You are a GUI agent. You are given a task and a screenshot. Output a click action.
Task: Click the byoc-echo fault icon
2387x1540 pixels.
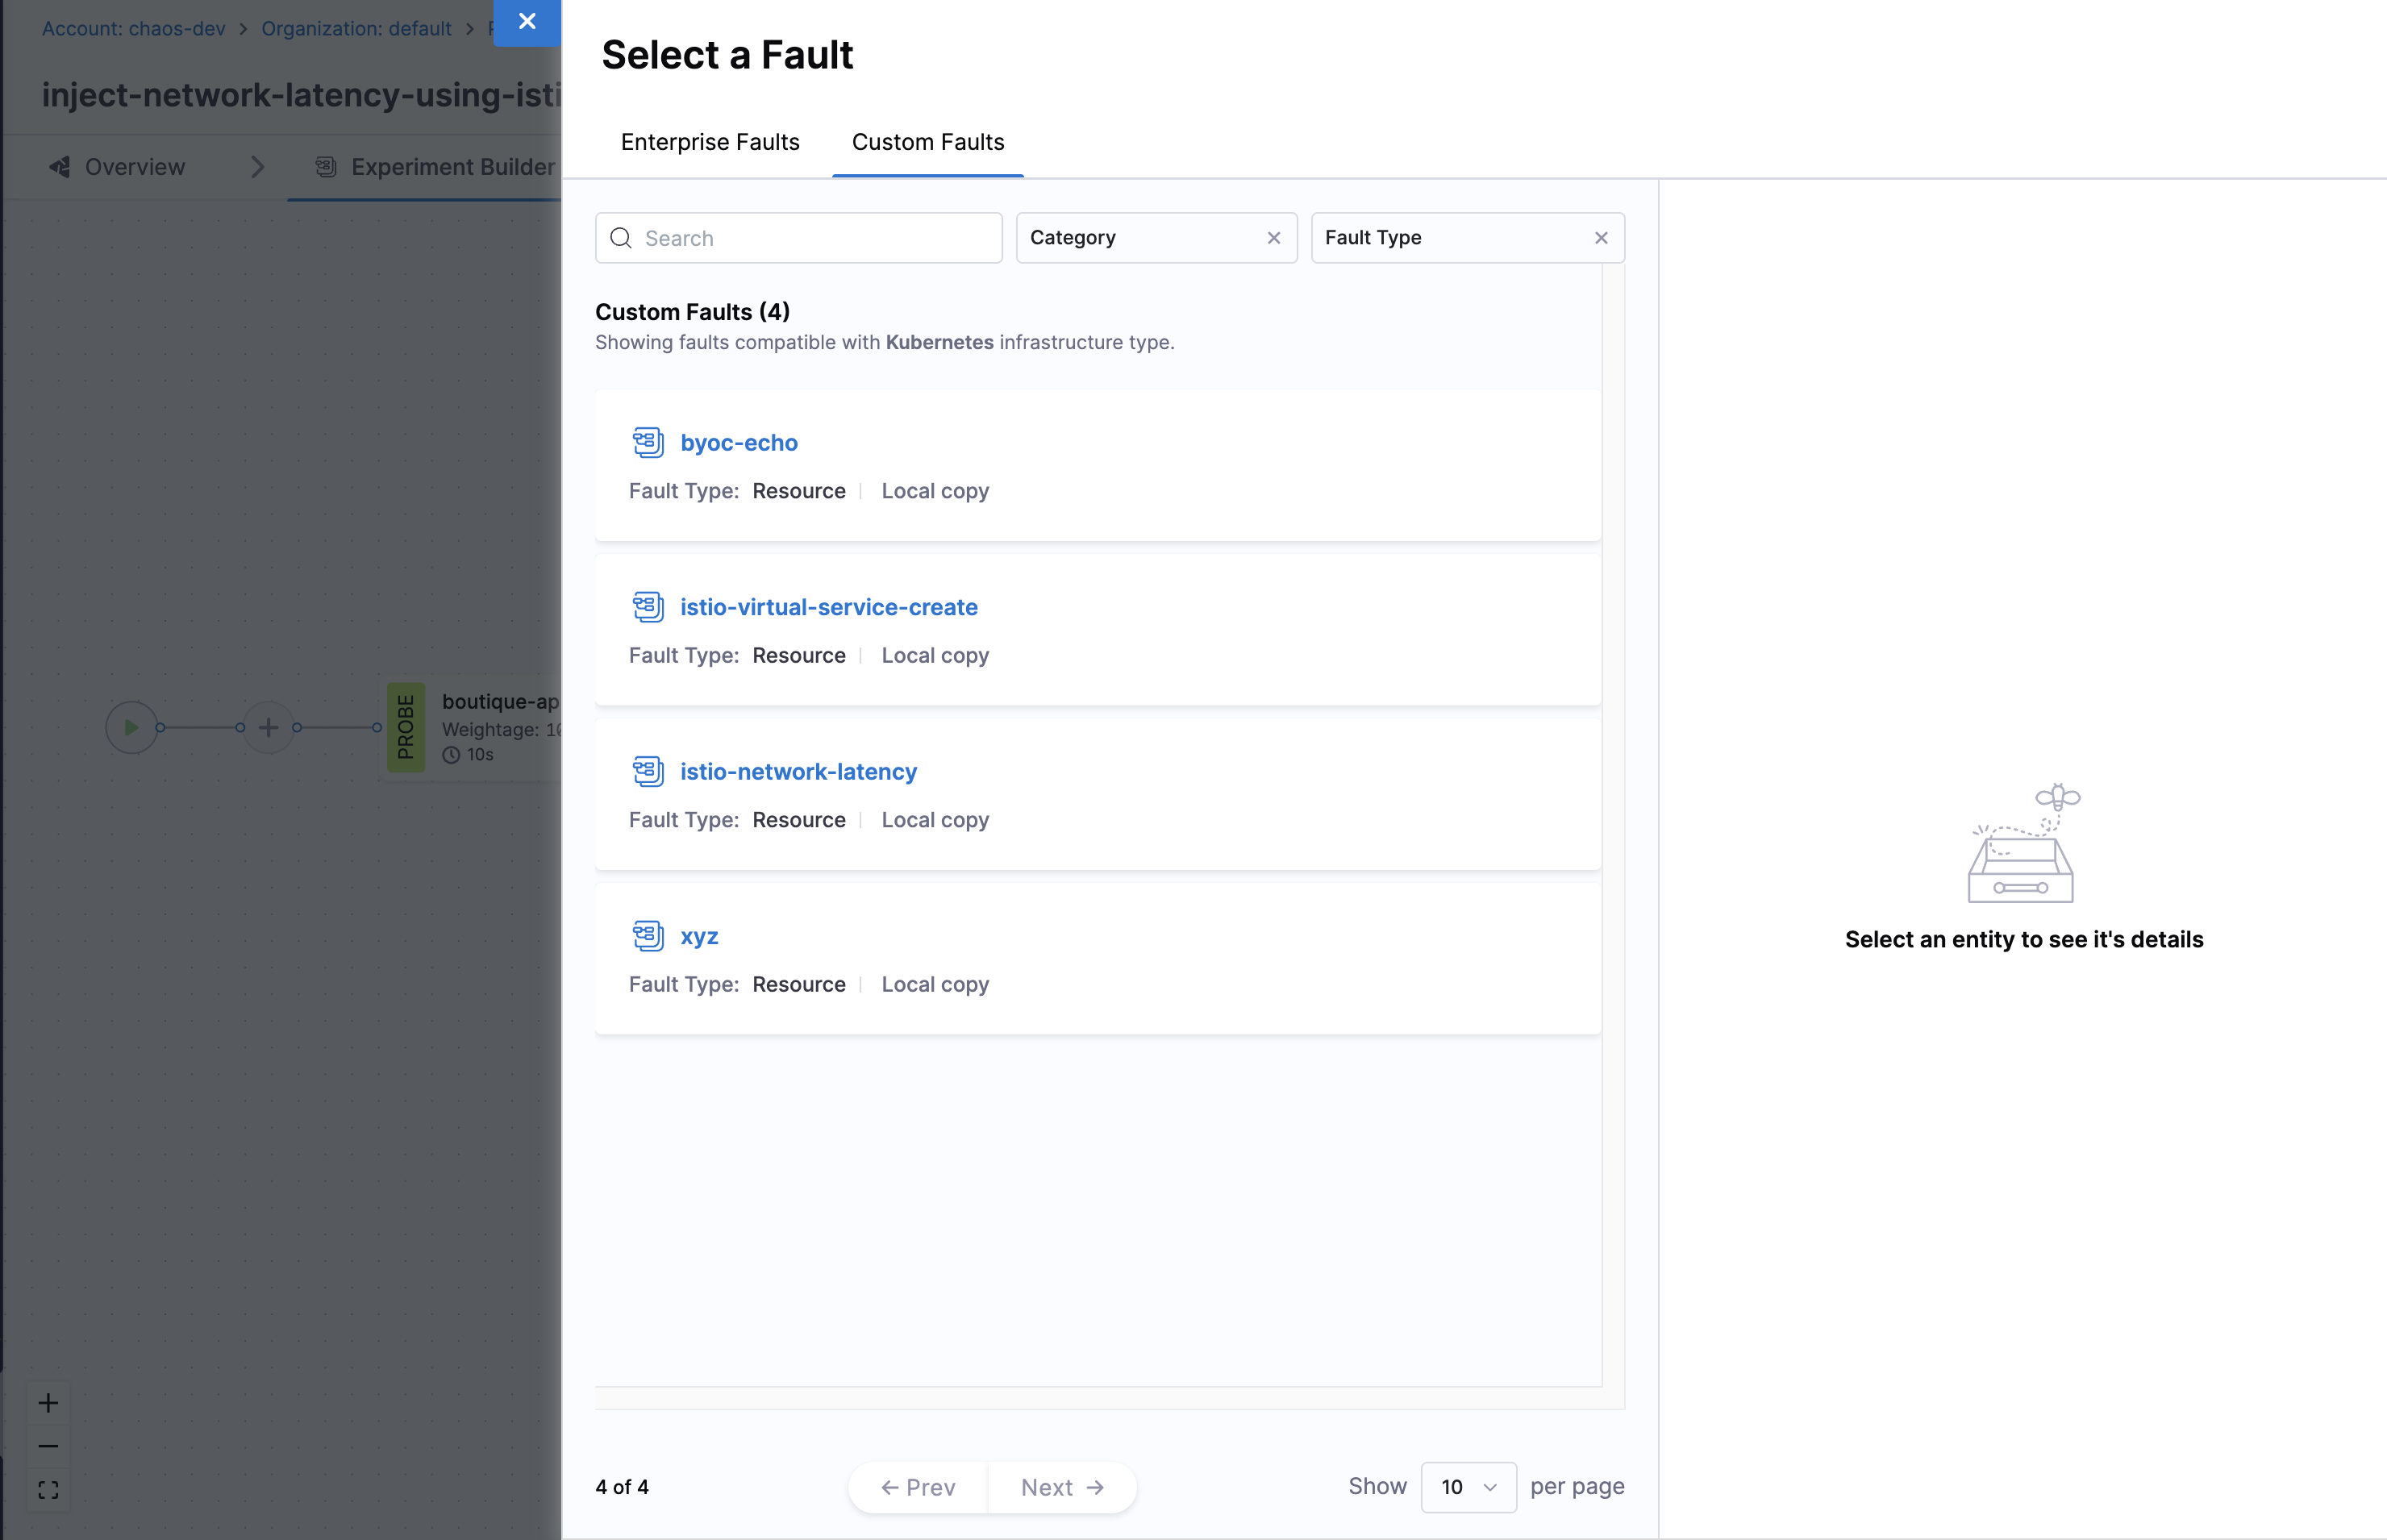[648, 442]
